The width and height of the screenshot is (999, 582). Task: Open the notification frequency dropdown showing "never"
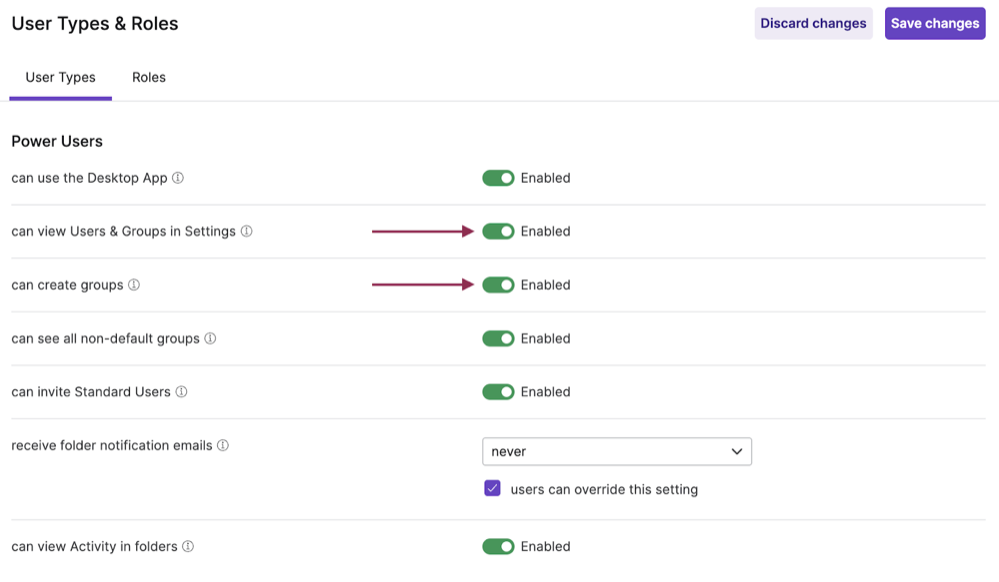(x=616, y=451)
